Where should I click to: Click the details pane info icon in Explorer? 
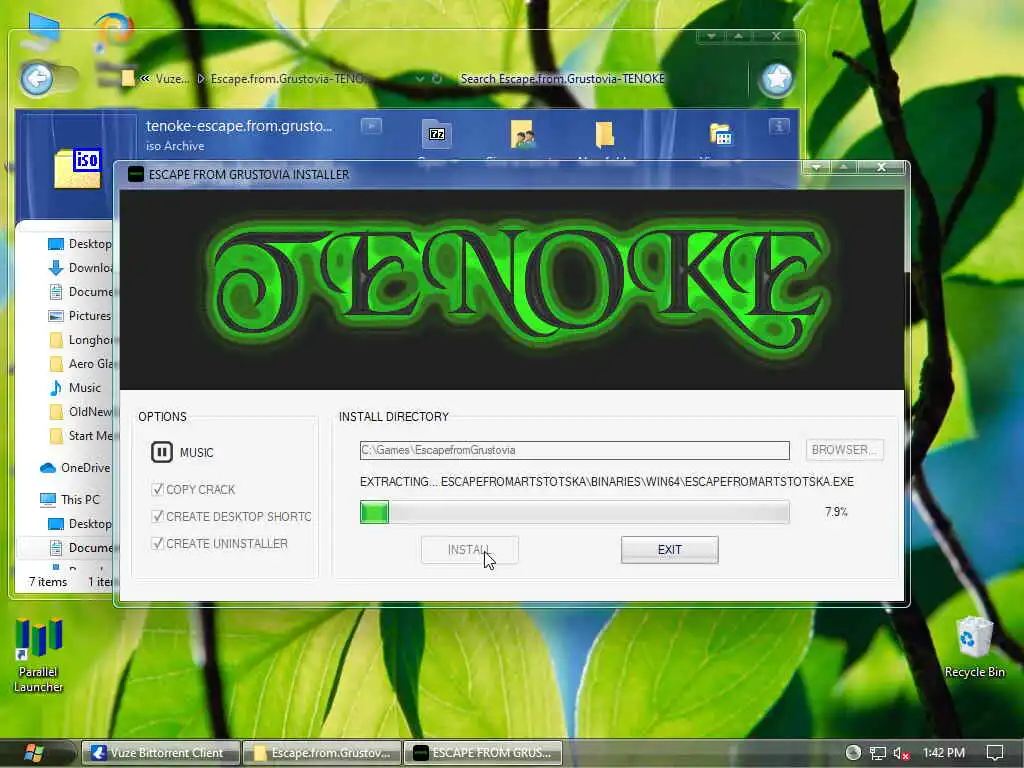(x=778, y=126)
